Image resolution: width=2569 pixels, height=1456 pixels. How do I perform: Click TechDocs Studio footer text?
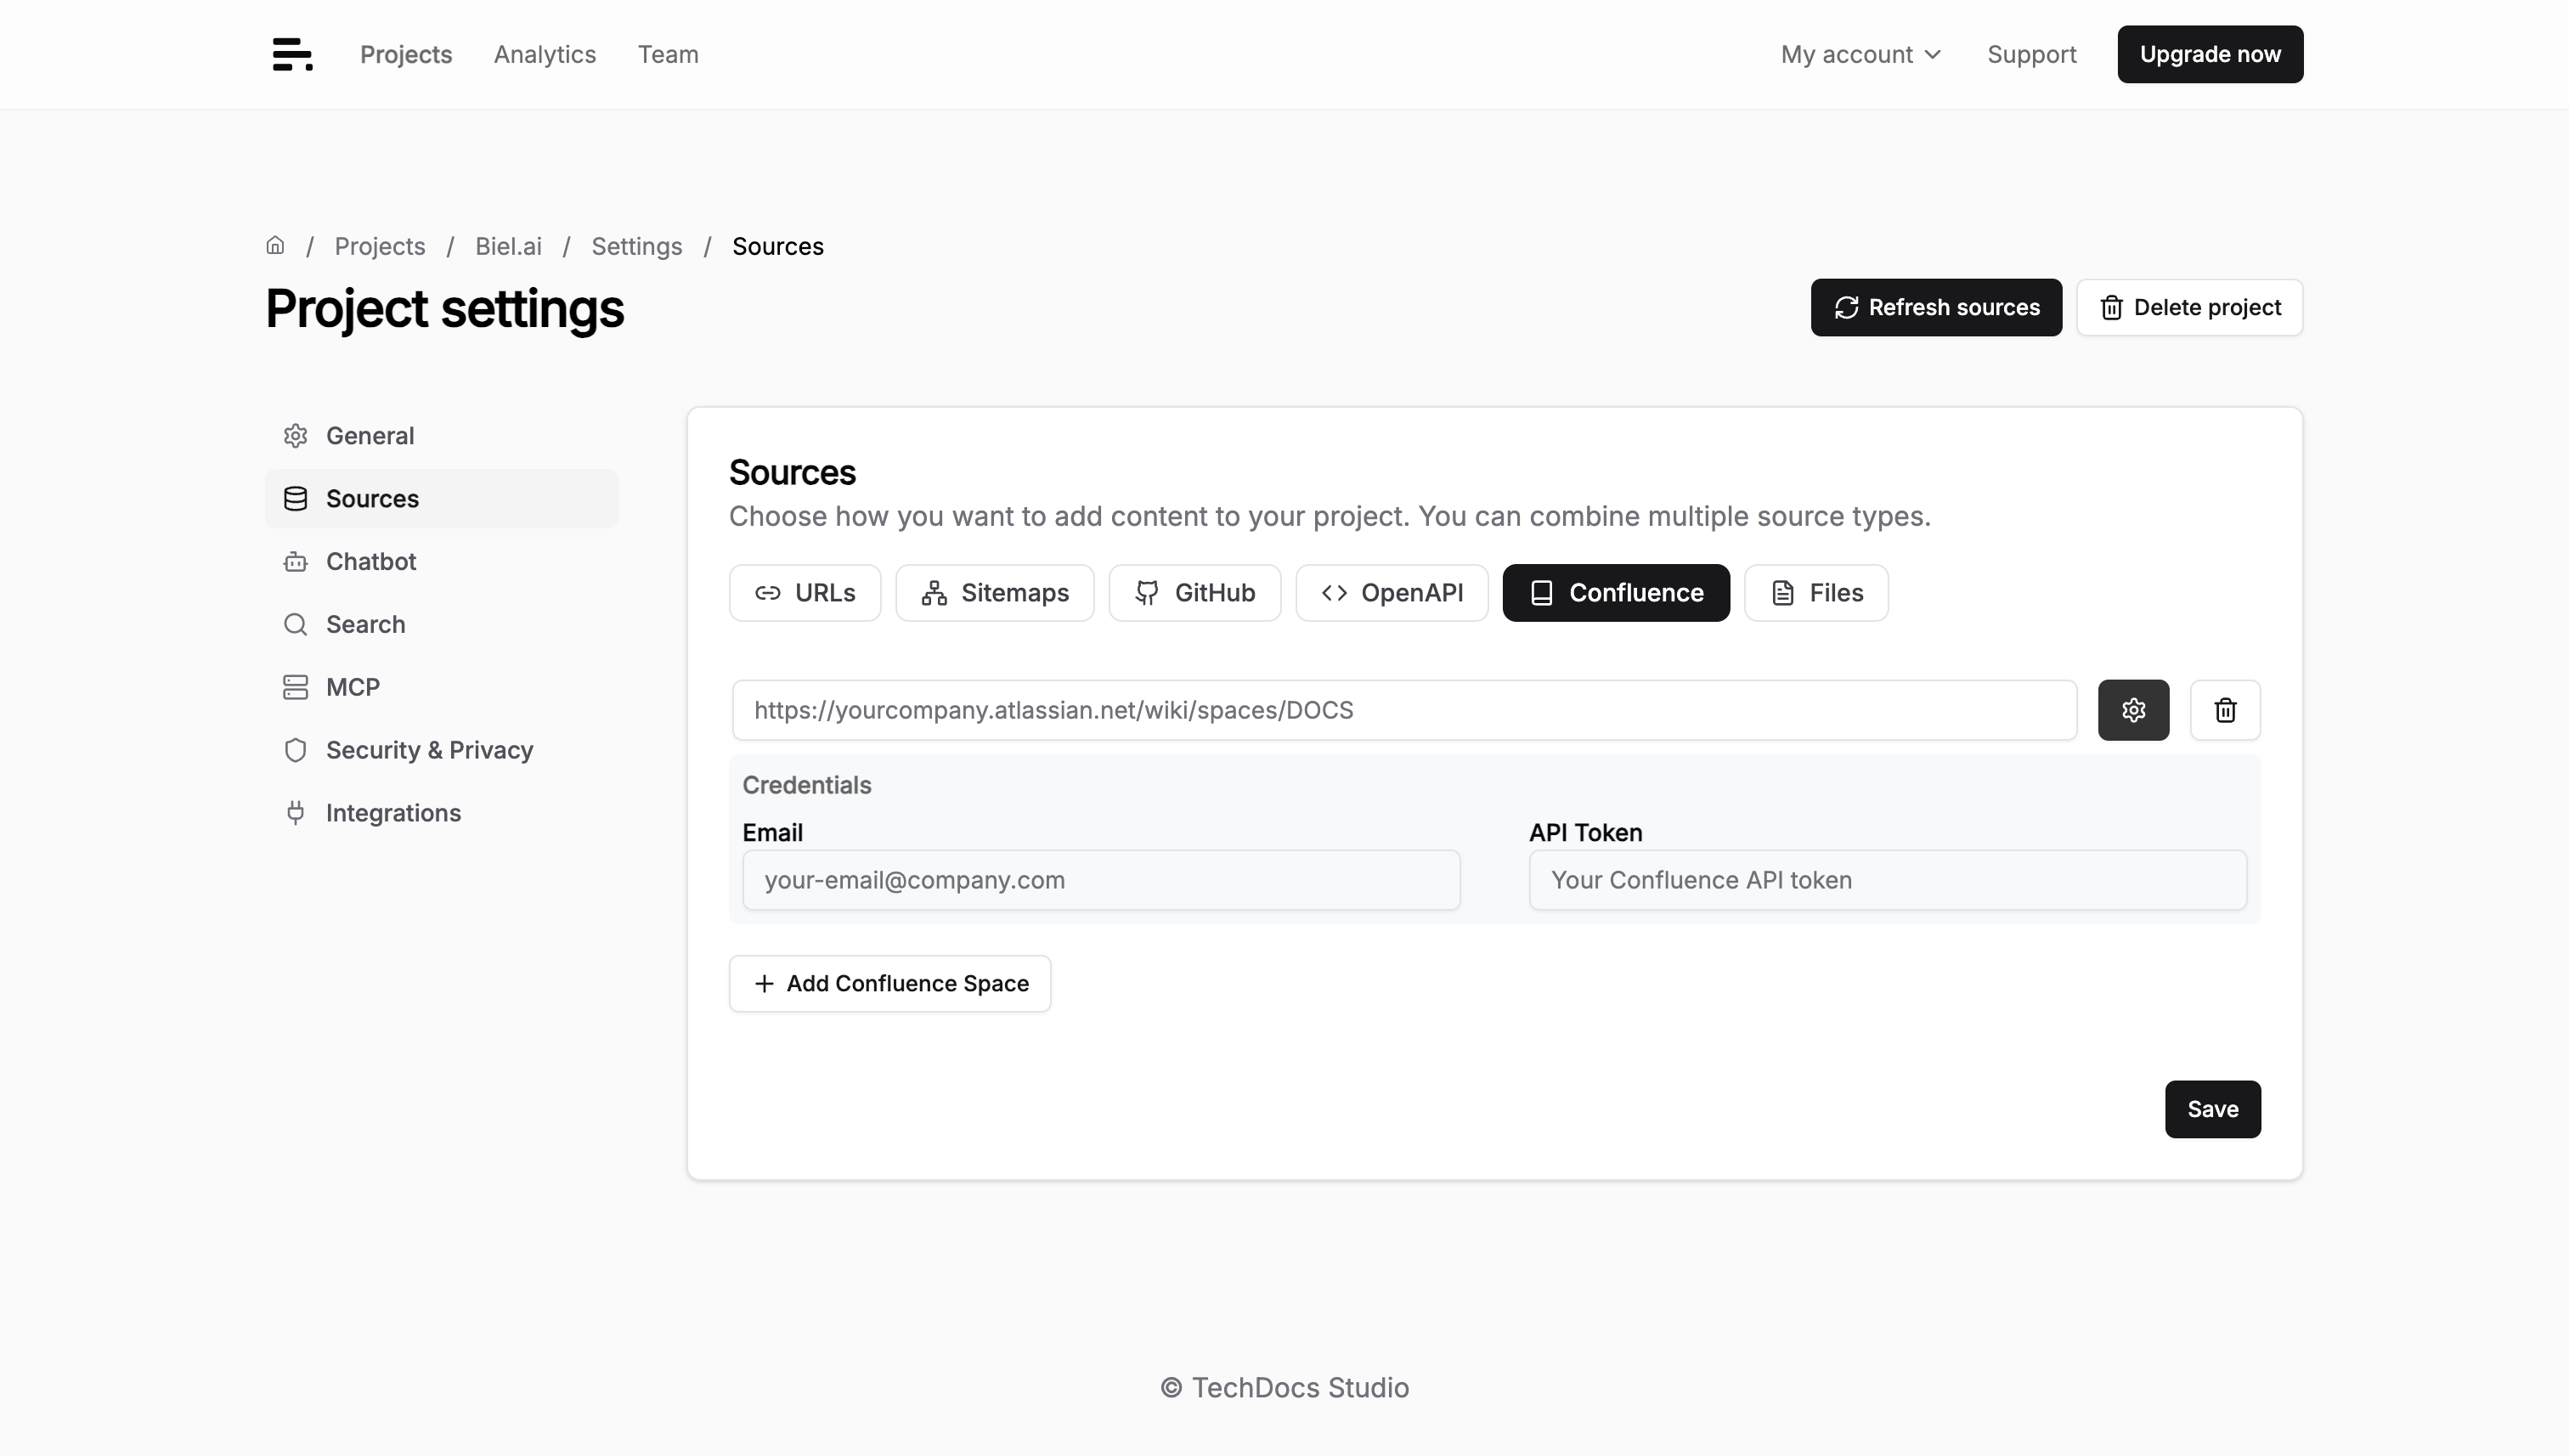tap(1284, 1388)
